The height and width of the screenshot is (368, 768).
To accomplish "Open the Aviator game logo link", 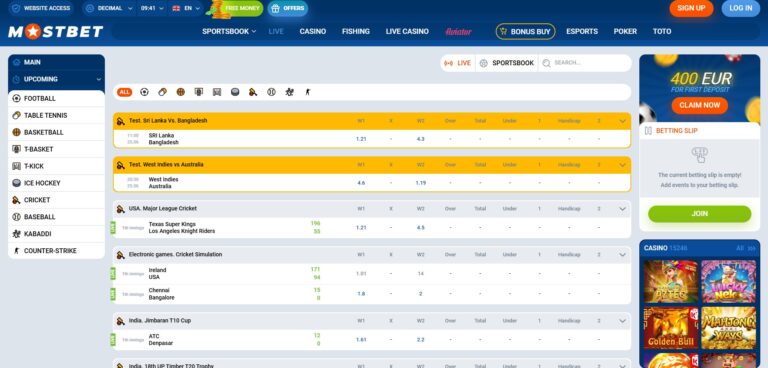I will pyautogui.click(x=458, y=32).
